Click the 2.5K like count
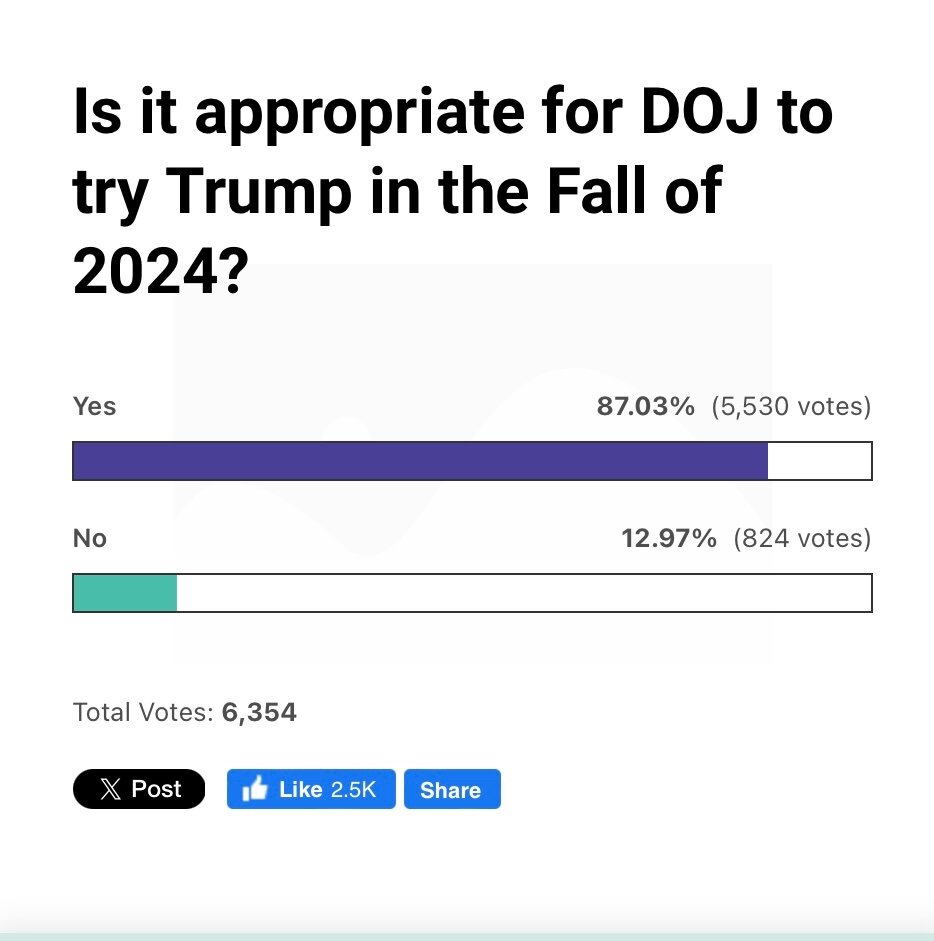Screen dimensions: 934x941 tap(353, 789)
